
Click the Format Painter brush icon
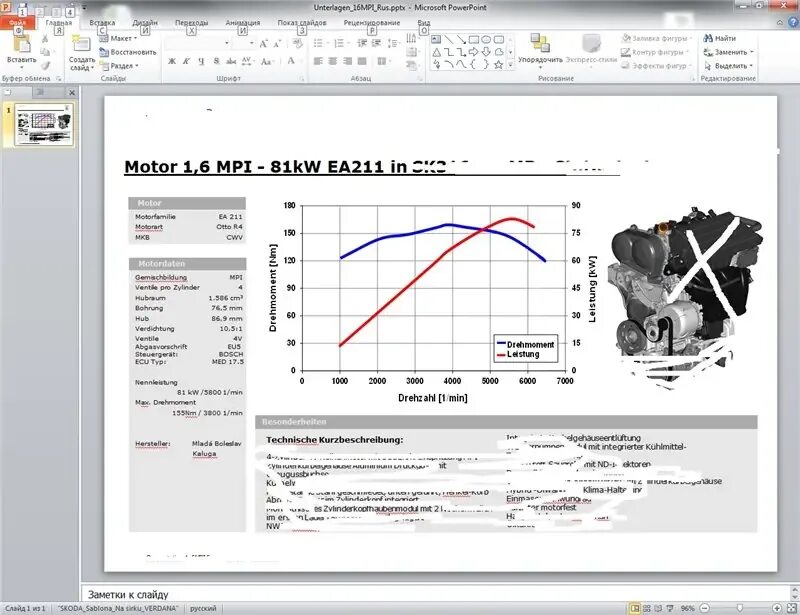coord(45,65)
